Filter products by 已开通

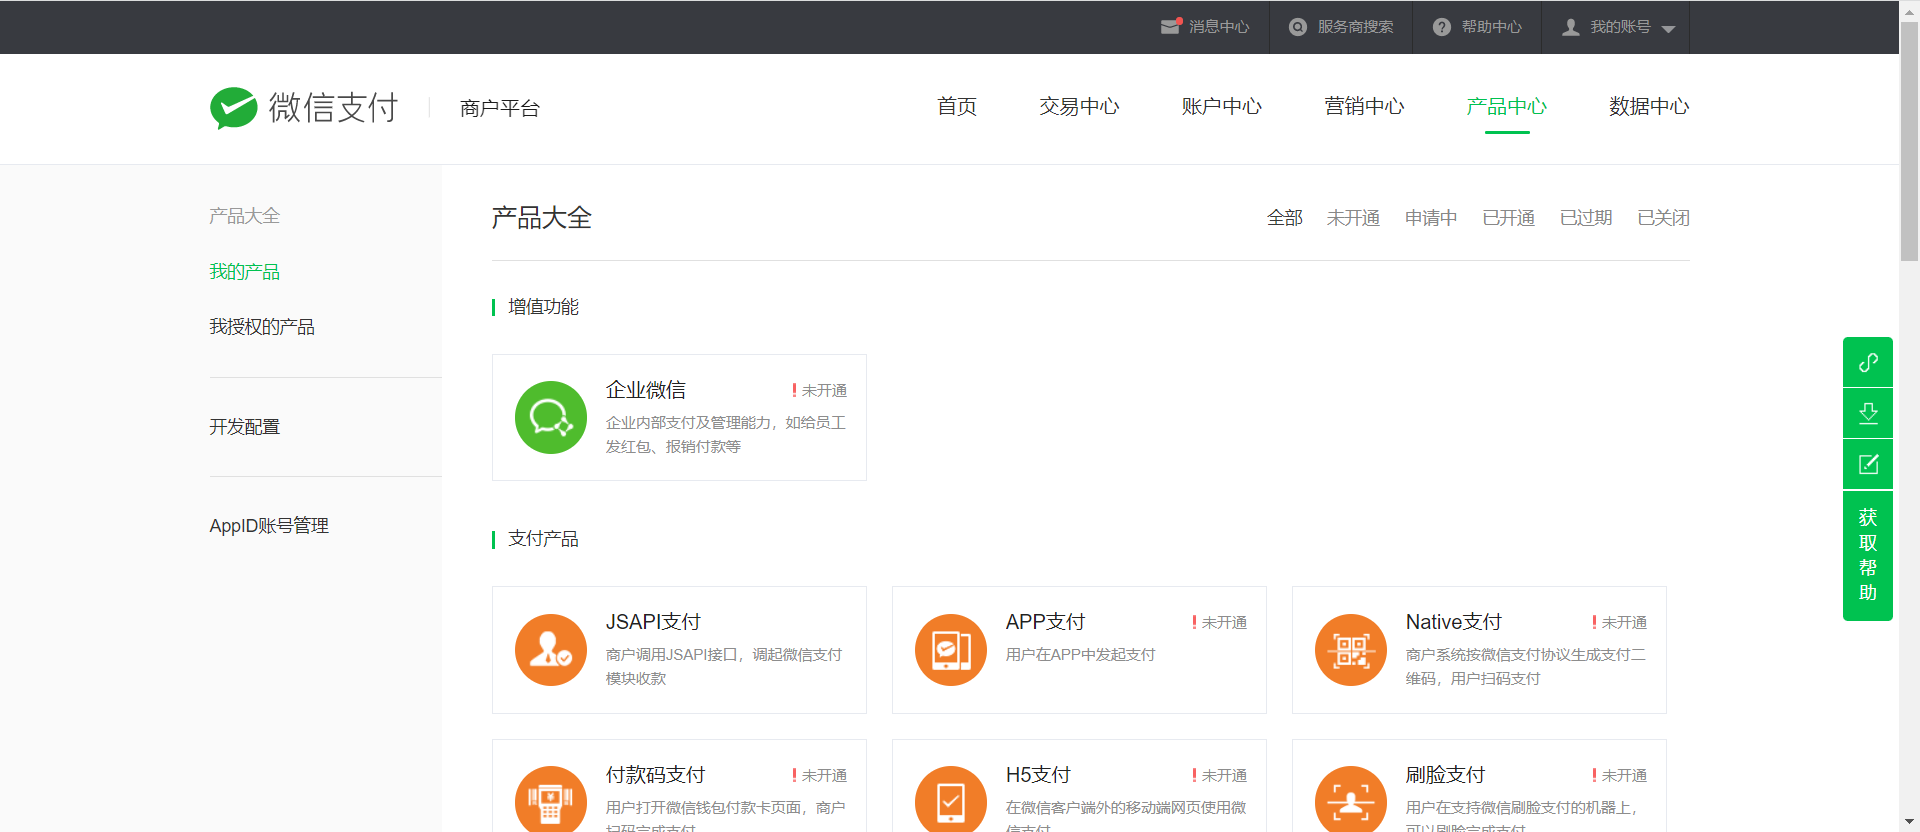[1508, 218]
